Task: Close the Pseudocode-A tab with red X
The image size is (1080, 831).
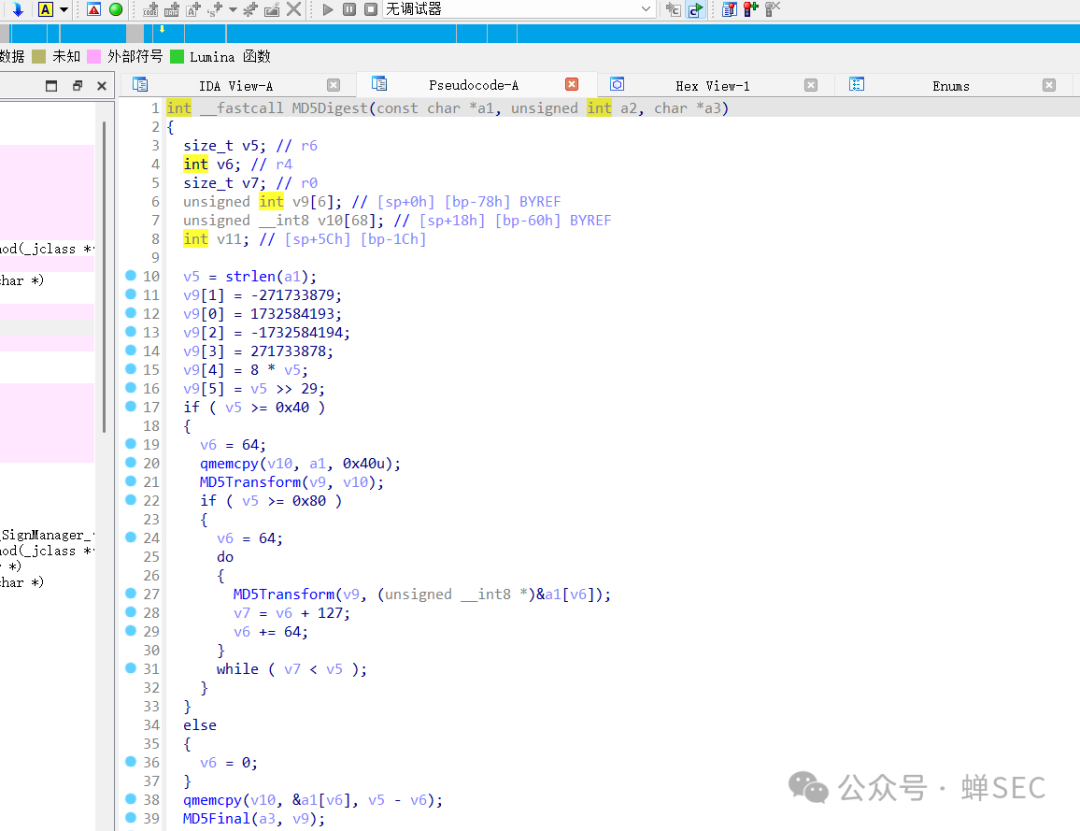Action: click(x=572, y=84)
